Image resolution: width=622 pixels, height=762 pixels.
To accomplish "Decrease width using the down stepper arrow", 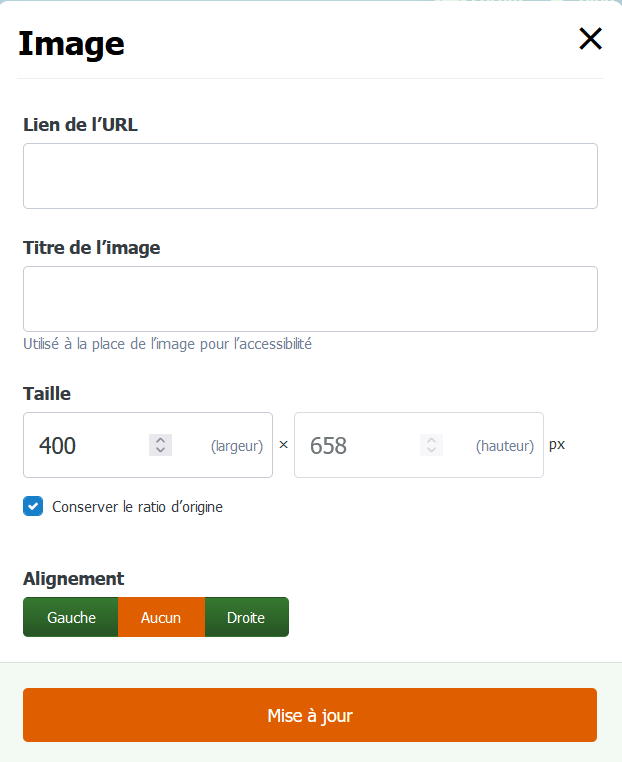I will click(x=160, y=450).
